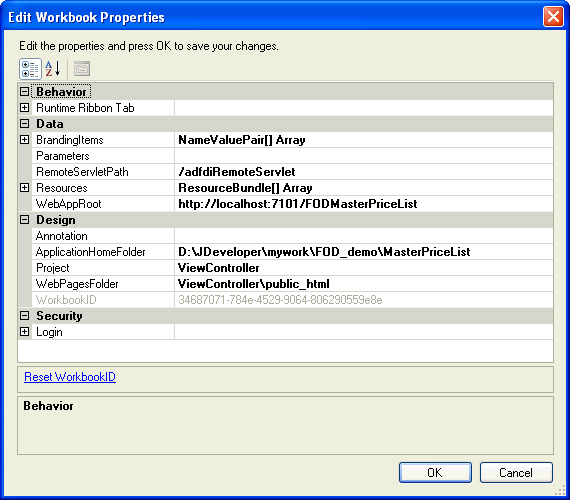This screenshot has height=500, width=570.
Task: Select the Annotation property label
Action: (x=61, y=236)
